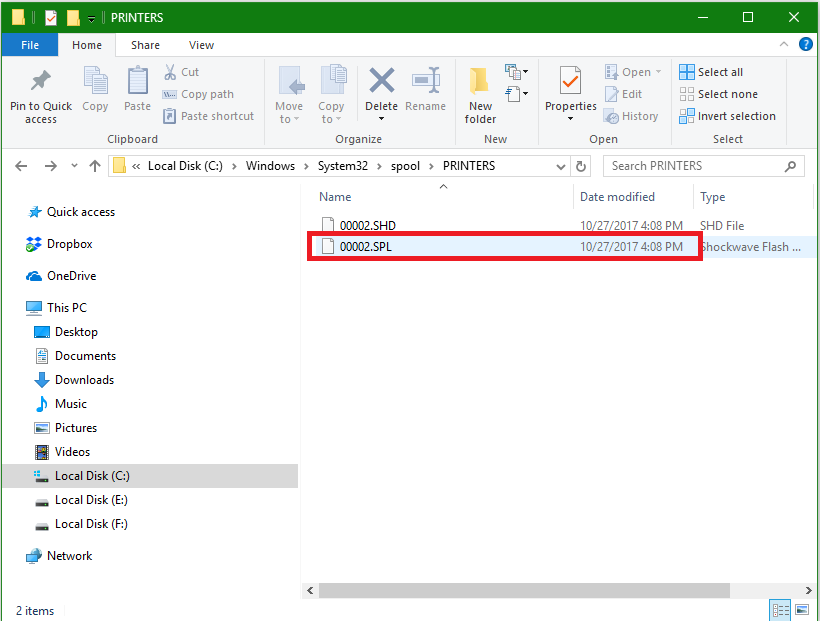
Task: Click Select all in the ribbon
Action: pos(711,72)
